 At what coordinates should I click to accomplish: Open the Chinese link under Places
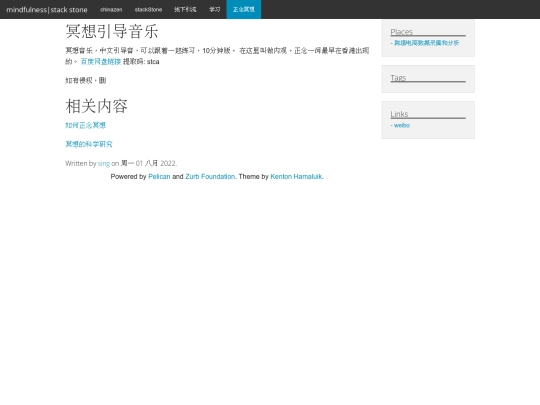point(426,43)
